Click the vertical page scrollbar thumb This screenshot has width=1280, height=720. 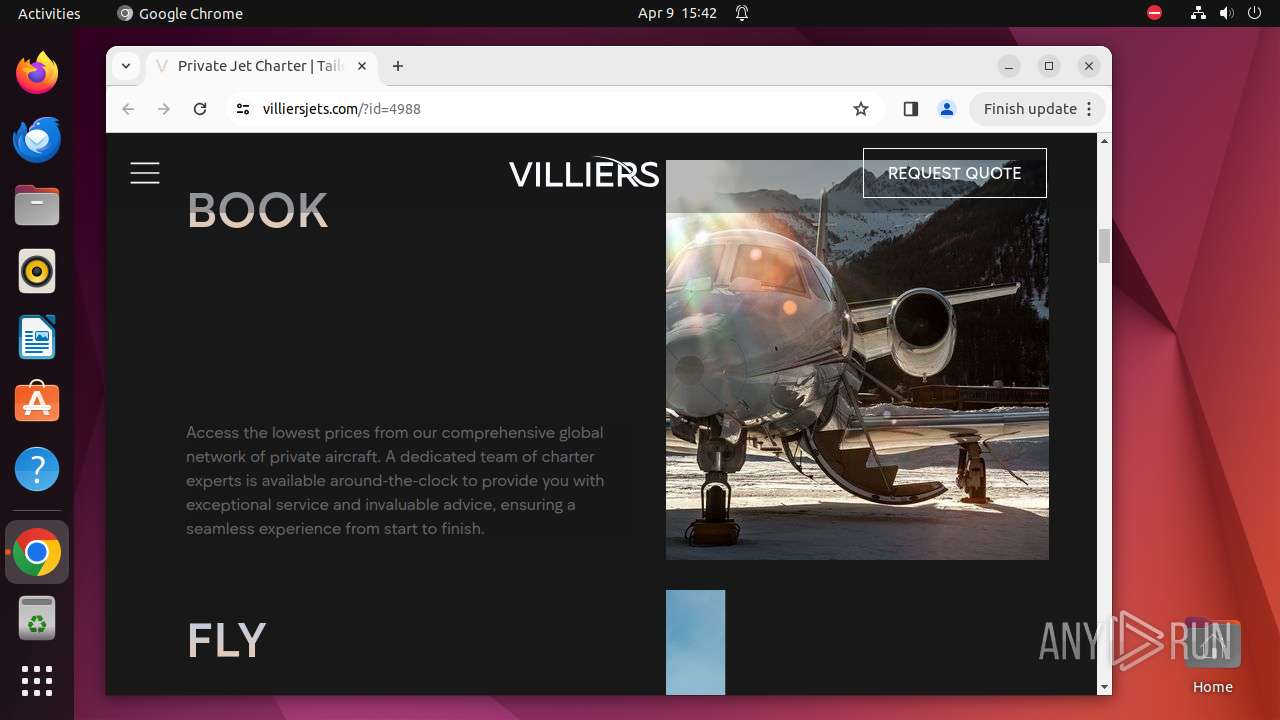[x=1104, y=246]
